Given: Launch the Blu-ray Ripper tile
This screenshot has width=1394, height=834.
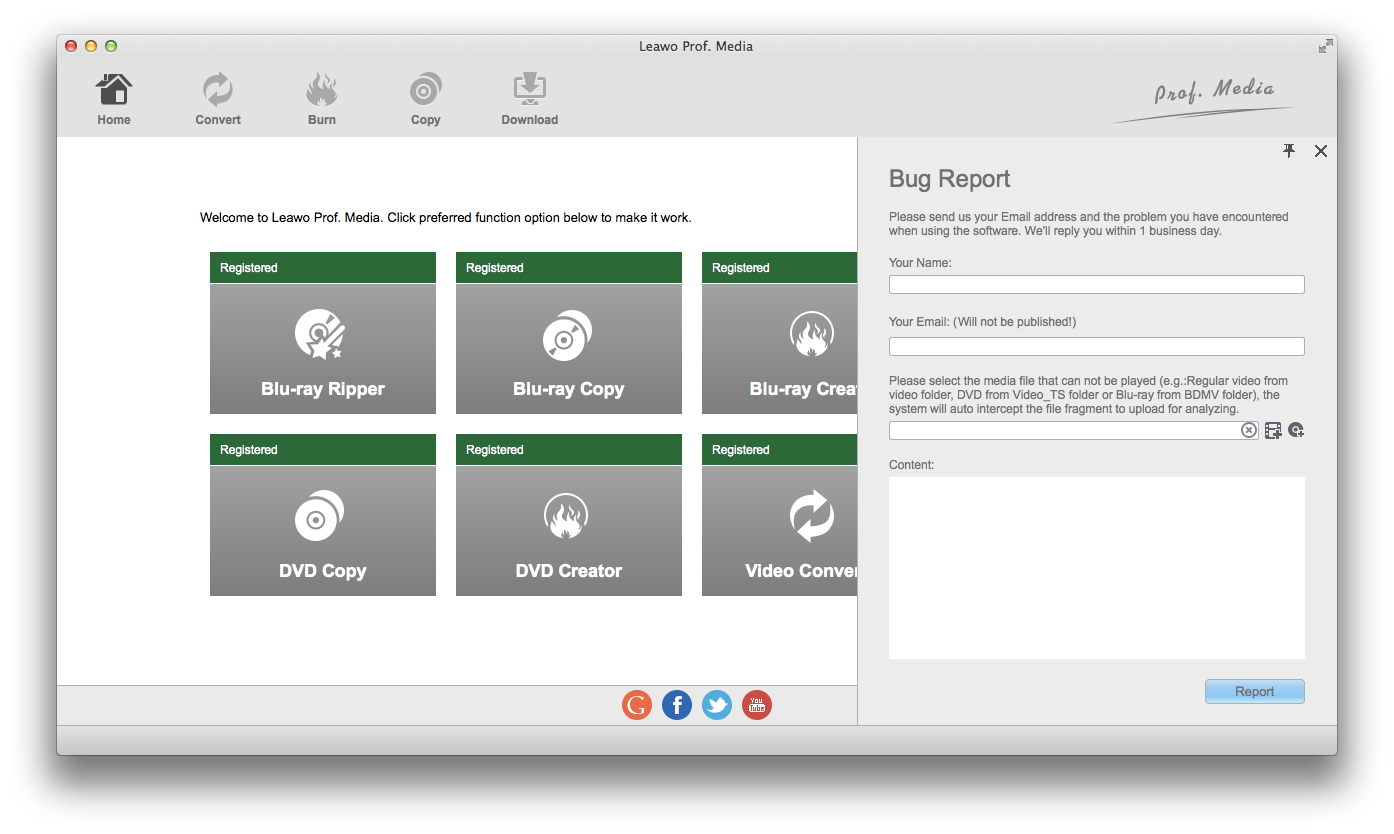Looking at the screenshot, I should (323, 348).
